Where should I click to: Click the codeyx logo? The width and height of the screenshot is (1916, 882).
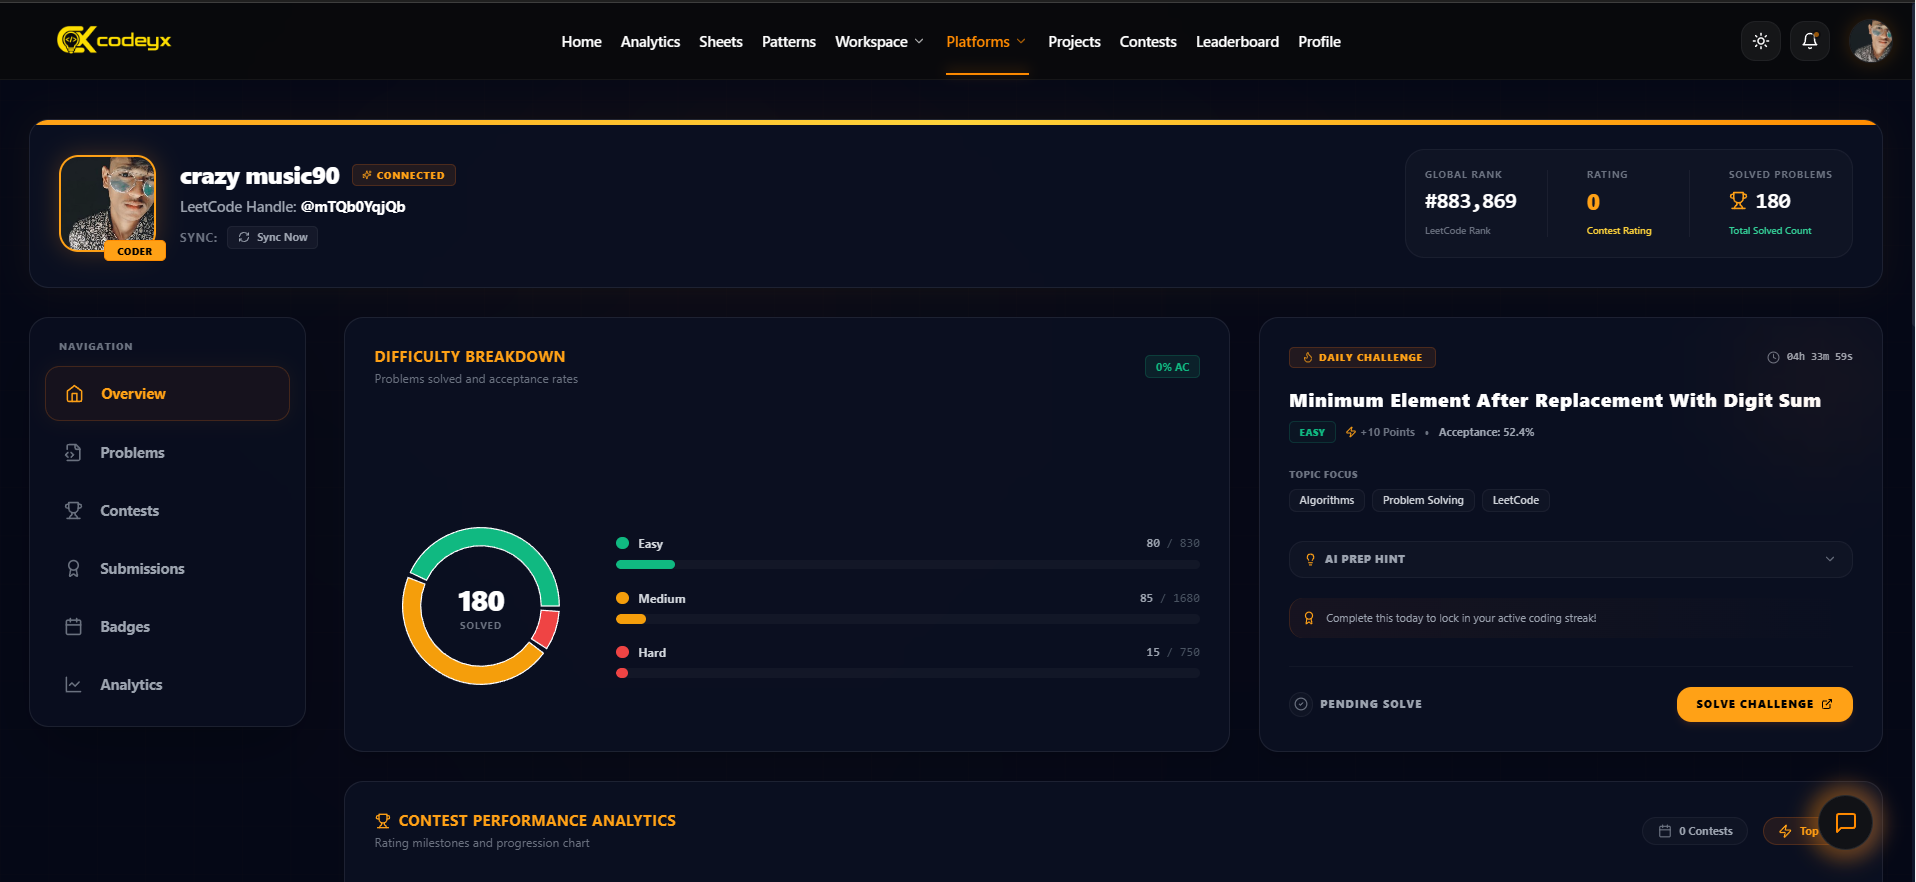[114, 40]
